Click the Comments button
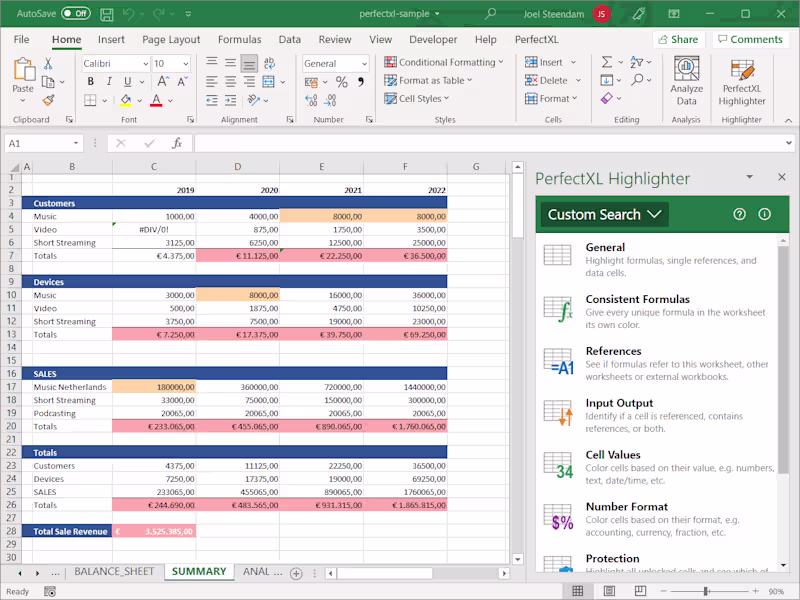Viewport: 800px width, 600px height. (750, 40)
